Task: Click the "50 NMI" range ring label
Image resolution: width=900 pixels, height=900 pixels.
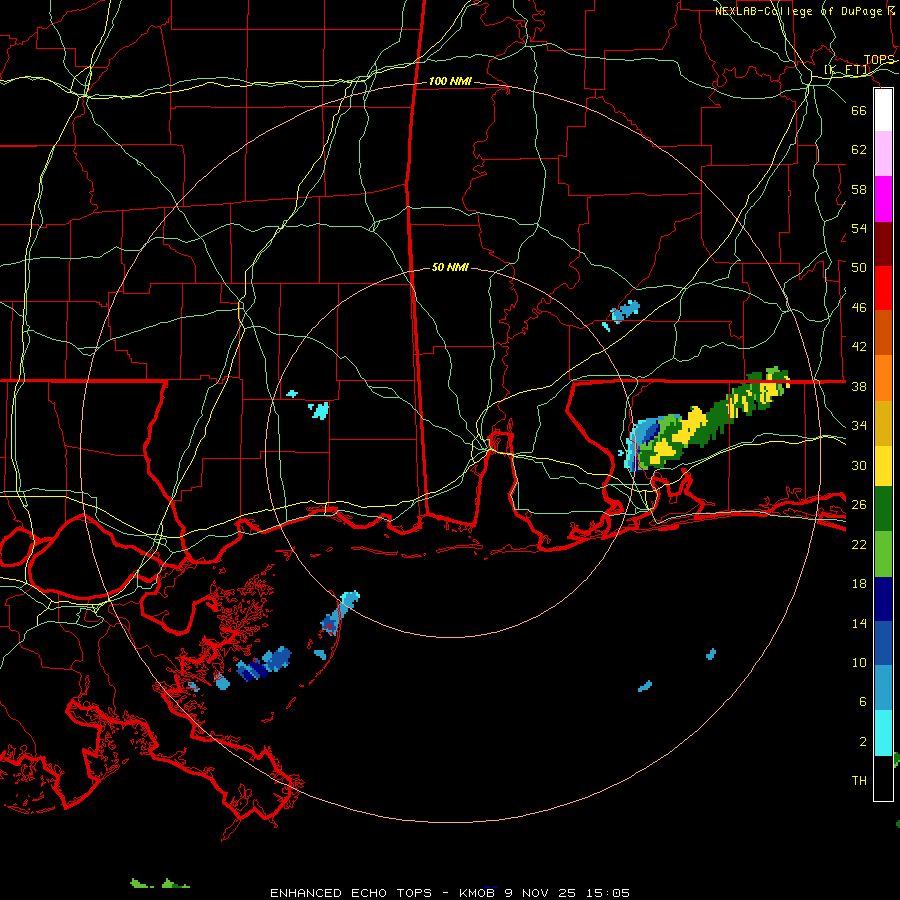Action: point(450,267)
